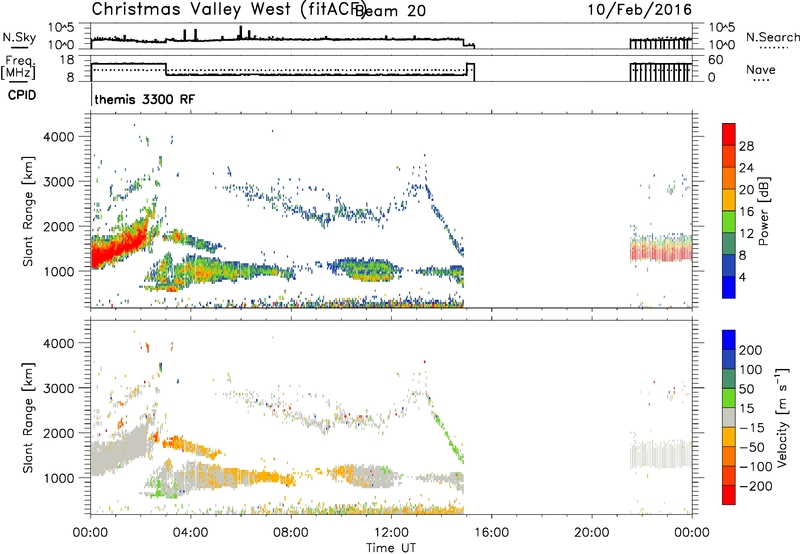The width and height of the screenshot is (800, 554).
Task: Click the strong red echo near 00:30 in power panel
Action: 105,251
